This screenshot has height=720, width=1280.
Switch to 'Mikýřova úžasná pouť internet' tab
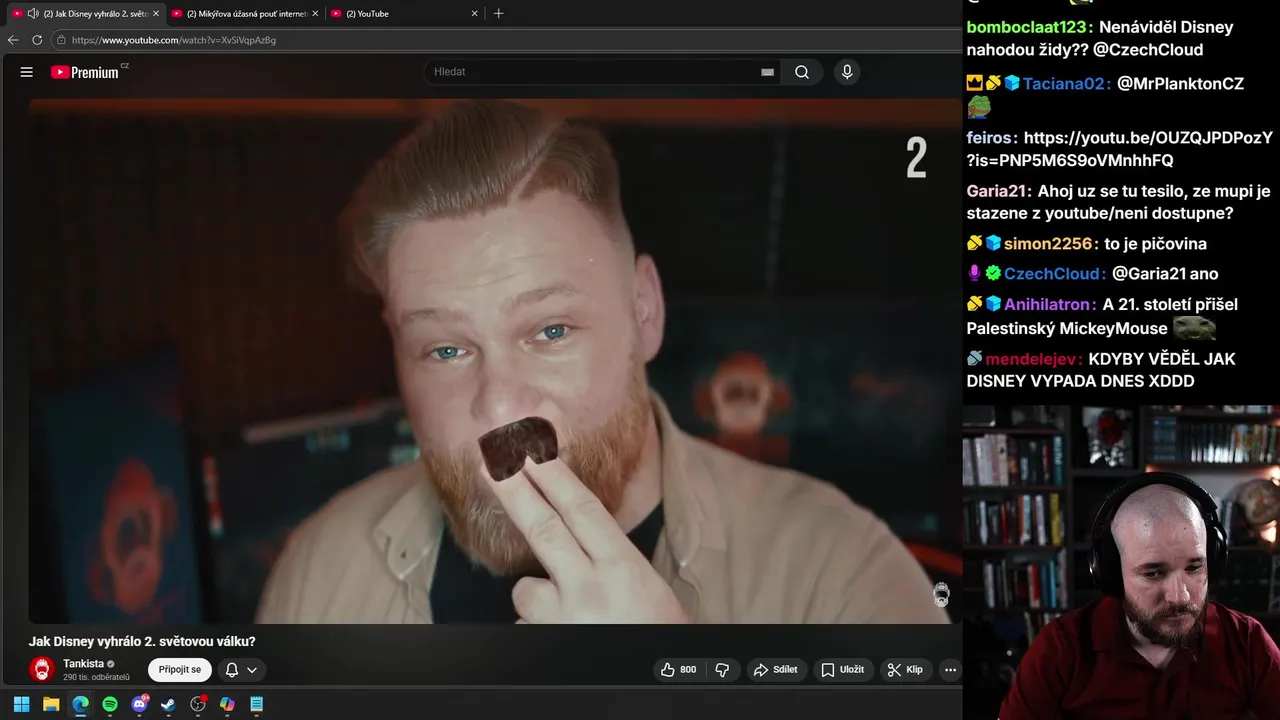pyautogui.click(x=246, y=14)
